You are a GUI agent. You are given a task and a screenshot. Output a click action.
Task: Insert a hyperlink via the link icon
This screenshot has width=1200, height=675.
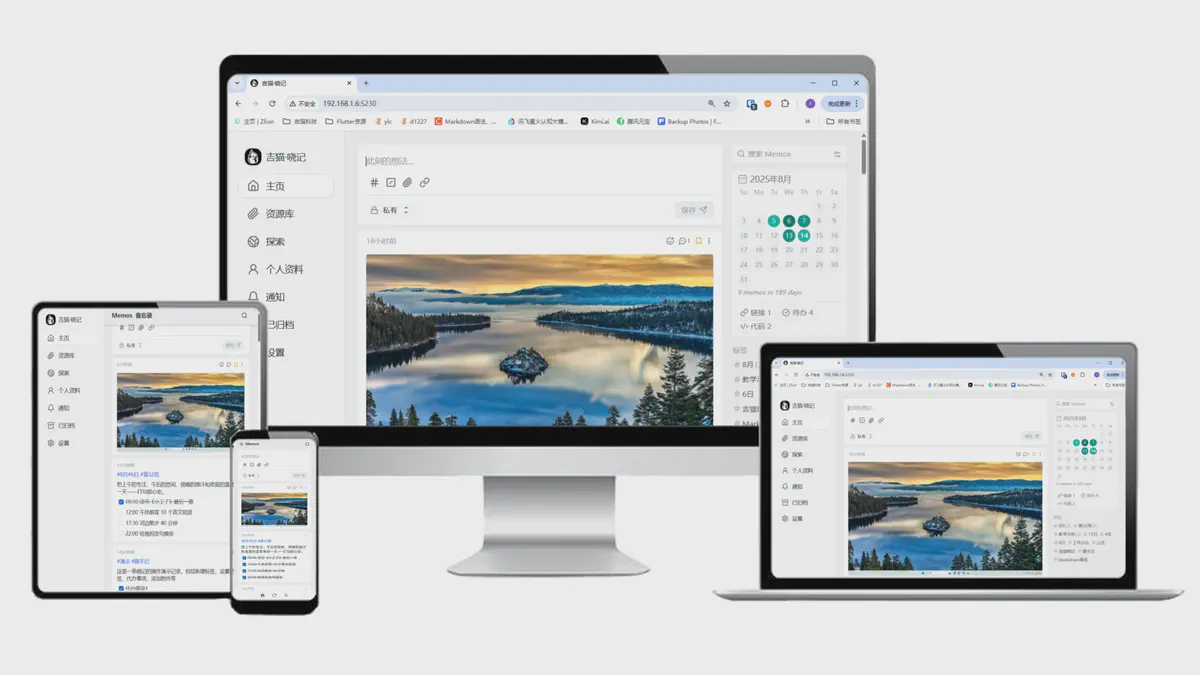pyautogui.click(x=425, y=181)
